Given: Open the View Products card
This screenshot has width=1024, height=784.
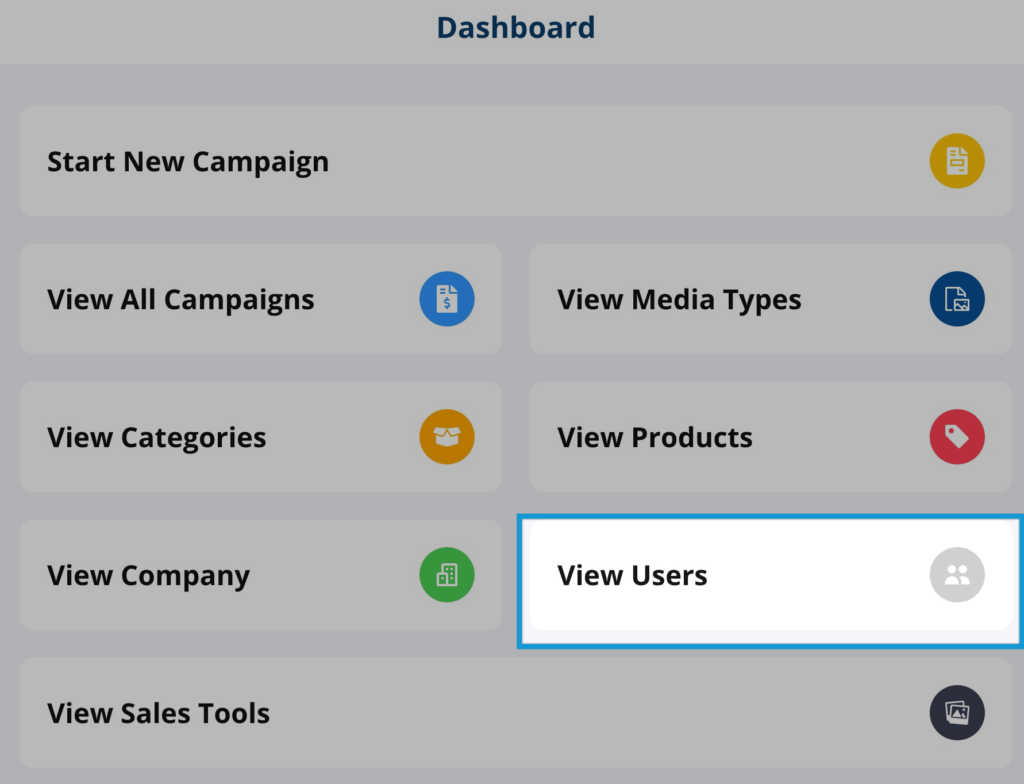Looking at the screenshot, I should pyautogui.click(x=771, y=436).
